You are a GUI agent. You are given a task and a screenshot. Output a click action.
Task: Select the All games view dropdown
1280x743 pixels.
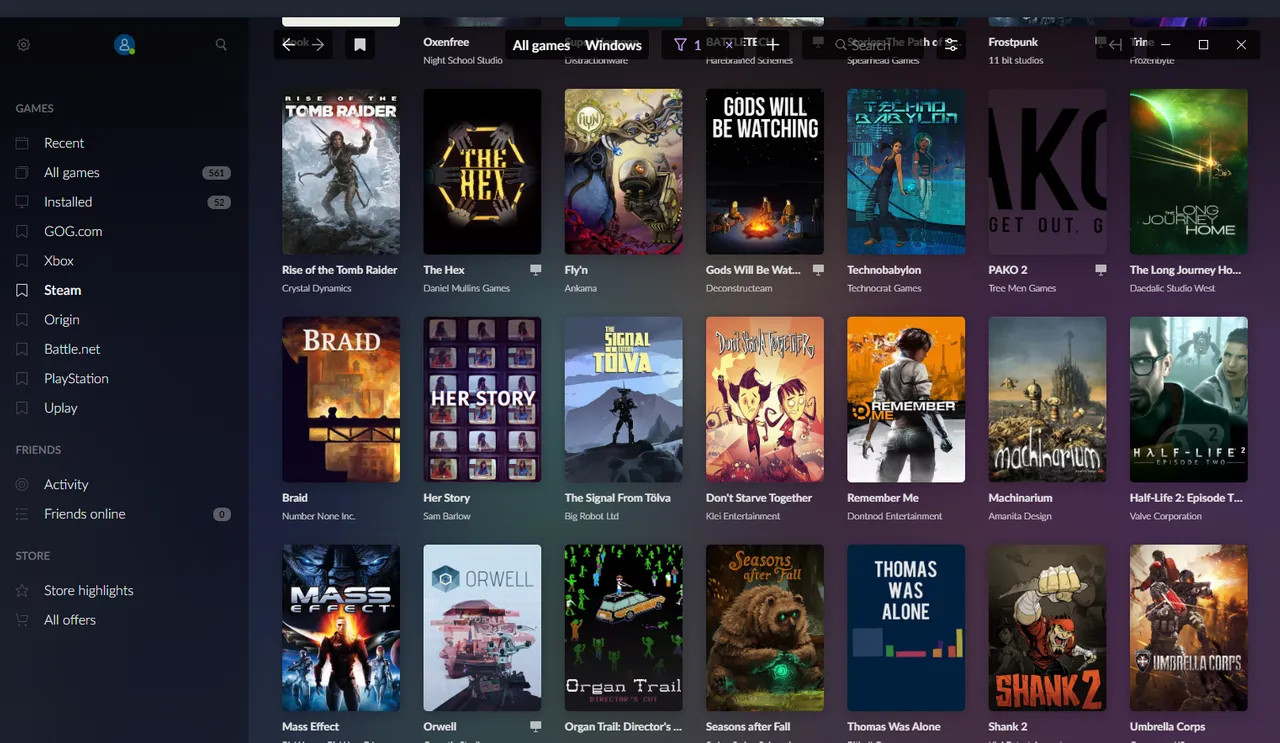(541, 45)
